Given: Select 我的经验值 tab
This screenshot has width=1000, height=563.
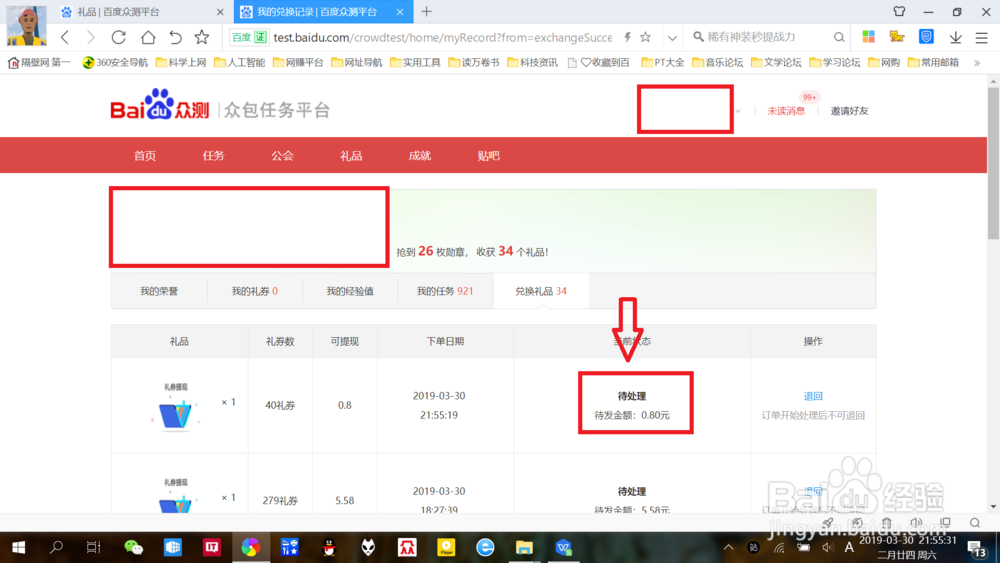Looking at the screenshot, I should point(349,291).
